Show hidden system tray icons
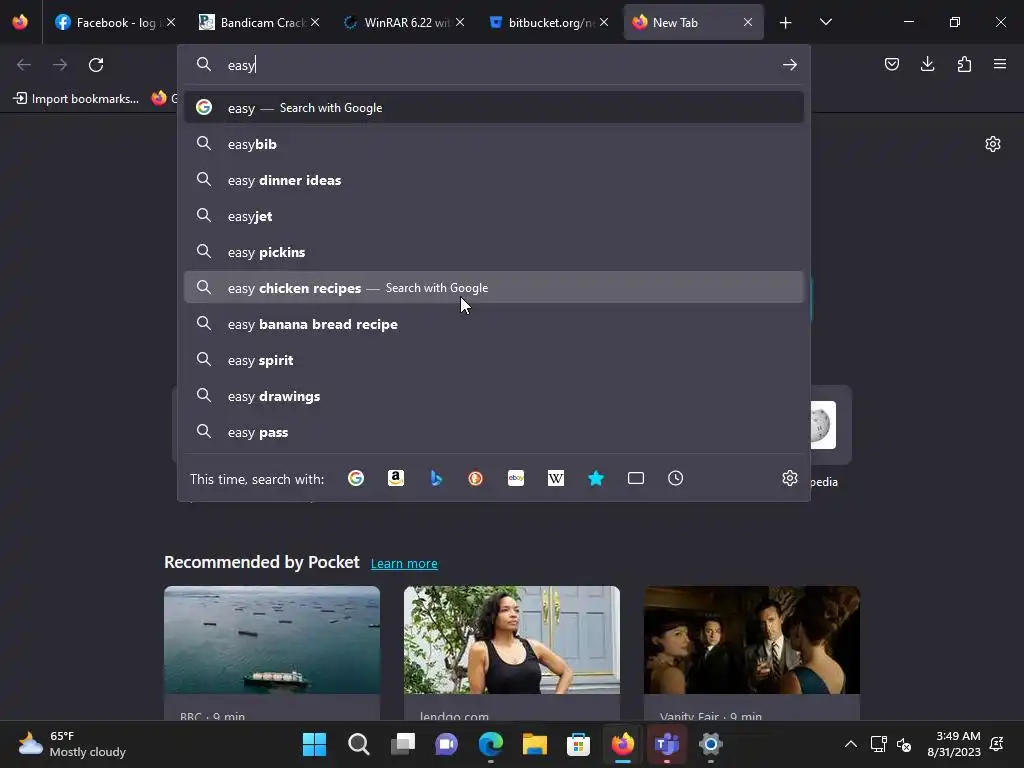1024x768 pixels. [850, 744]
